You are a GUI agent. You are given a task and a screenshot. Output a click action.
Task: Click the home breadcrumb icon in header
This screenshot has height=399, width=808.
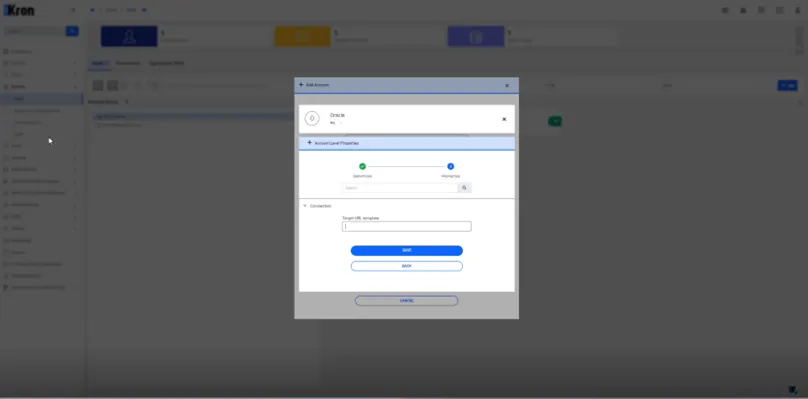point(92,10)
